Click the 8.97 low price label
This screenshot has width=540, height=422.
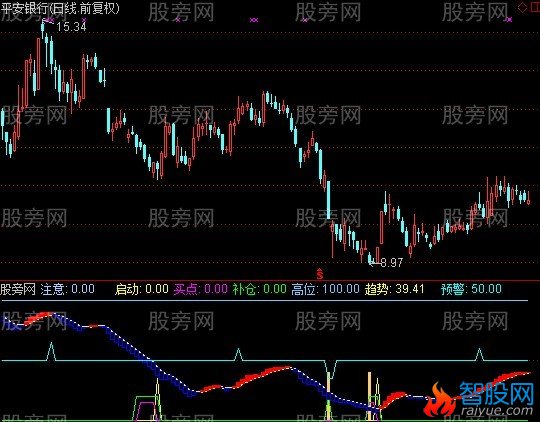click(392, 263)
